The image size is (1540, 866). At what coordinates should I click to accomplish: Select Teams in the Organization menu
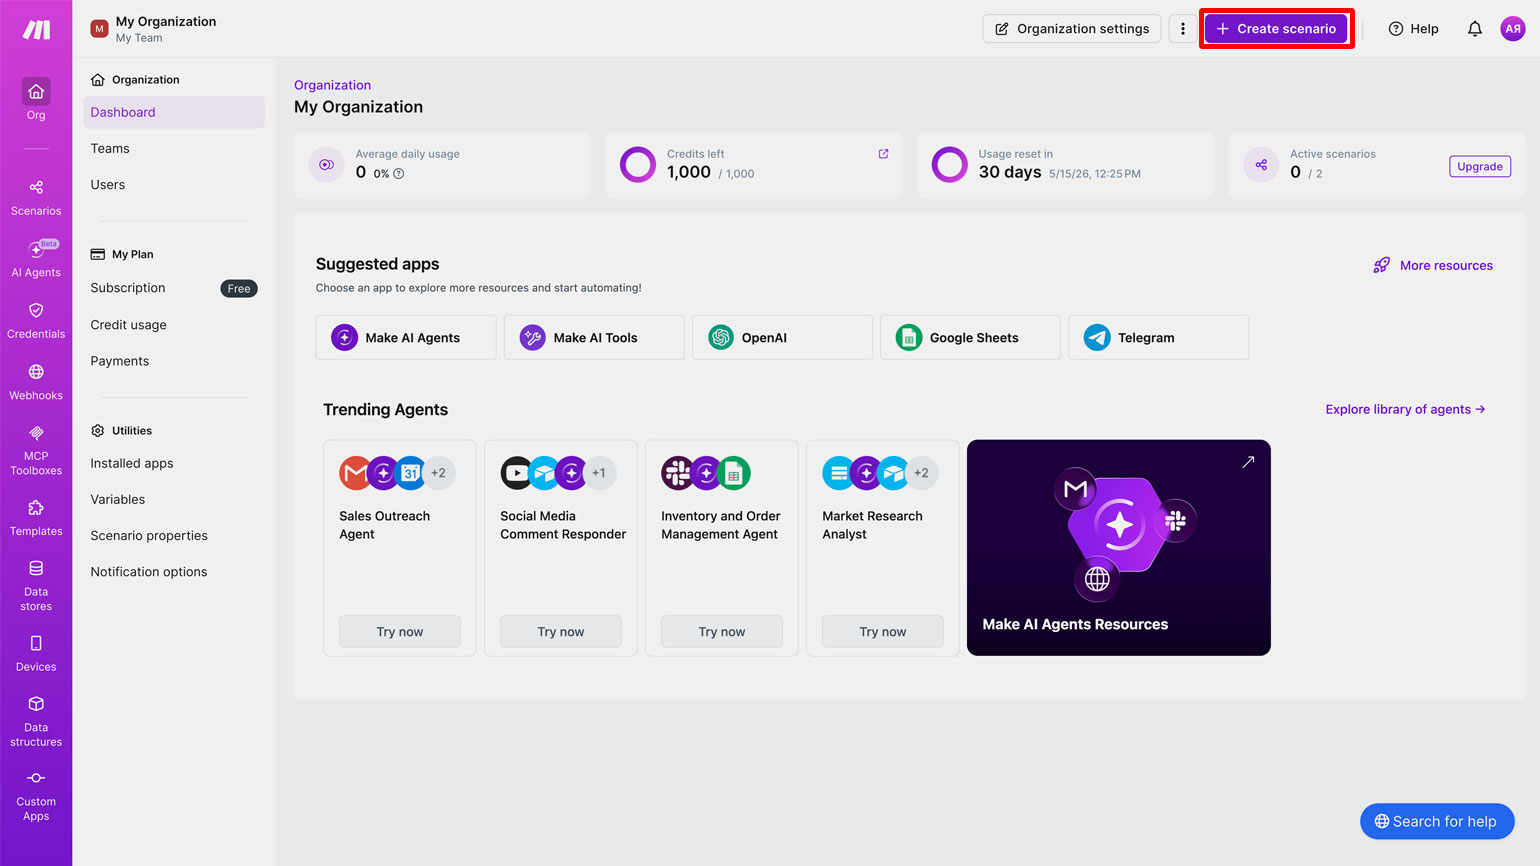(110, 149)
